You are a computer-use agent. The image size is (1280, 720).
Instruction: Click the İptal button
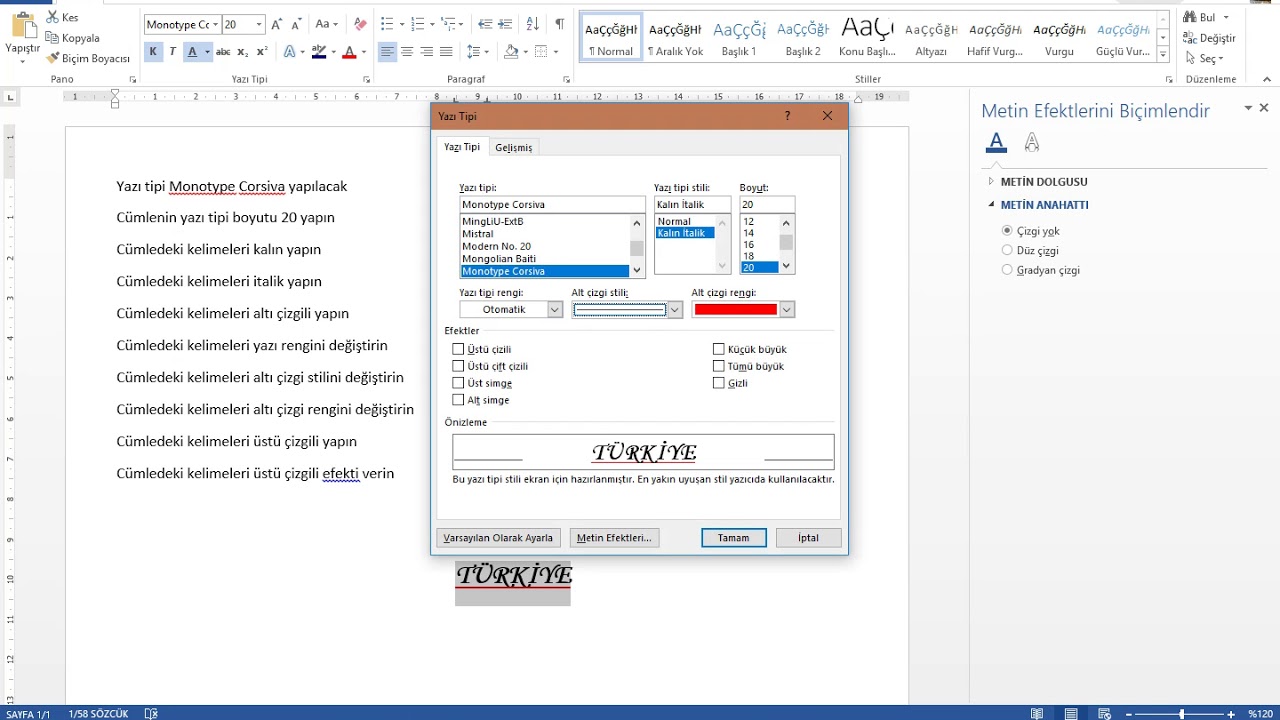click(808, 538)
